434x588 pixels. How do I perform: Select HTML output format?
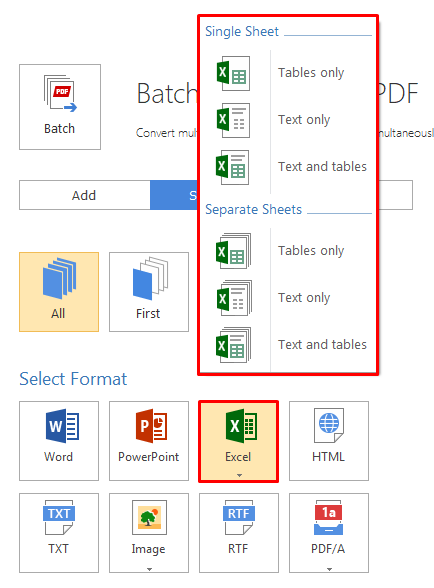click(x=329, y=441)
